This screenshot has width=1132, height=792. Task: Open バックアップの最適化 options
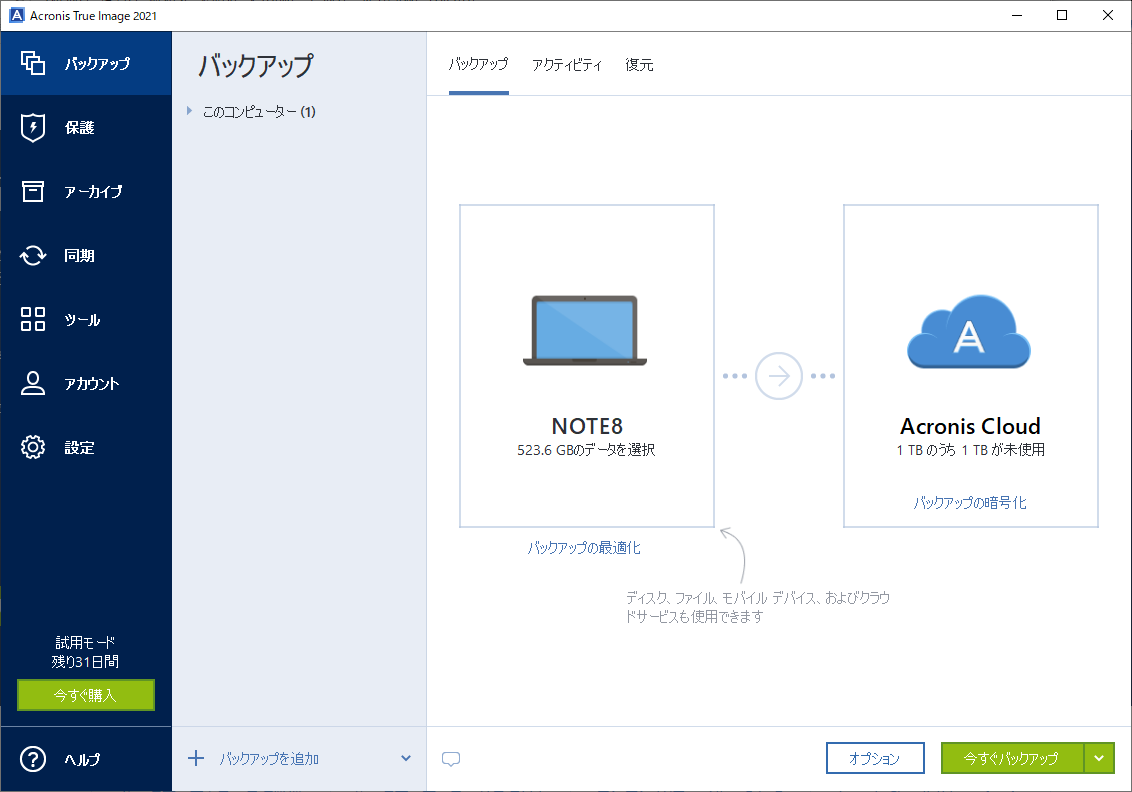point(586,547)
